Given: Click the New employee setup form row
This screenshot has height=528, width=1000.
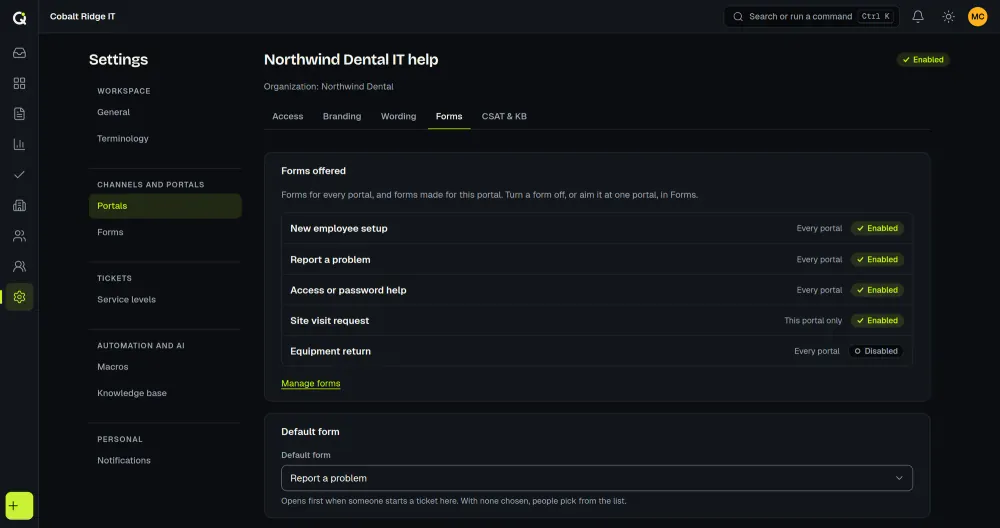Looking at the screenshot, I should pyautogui.click(x=596, y=228).
